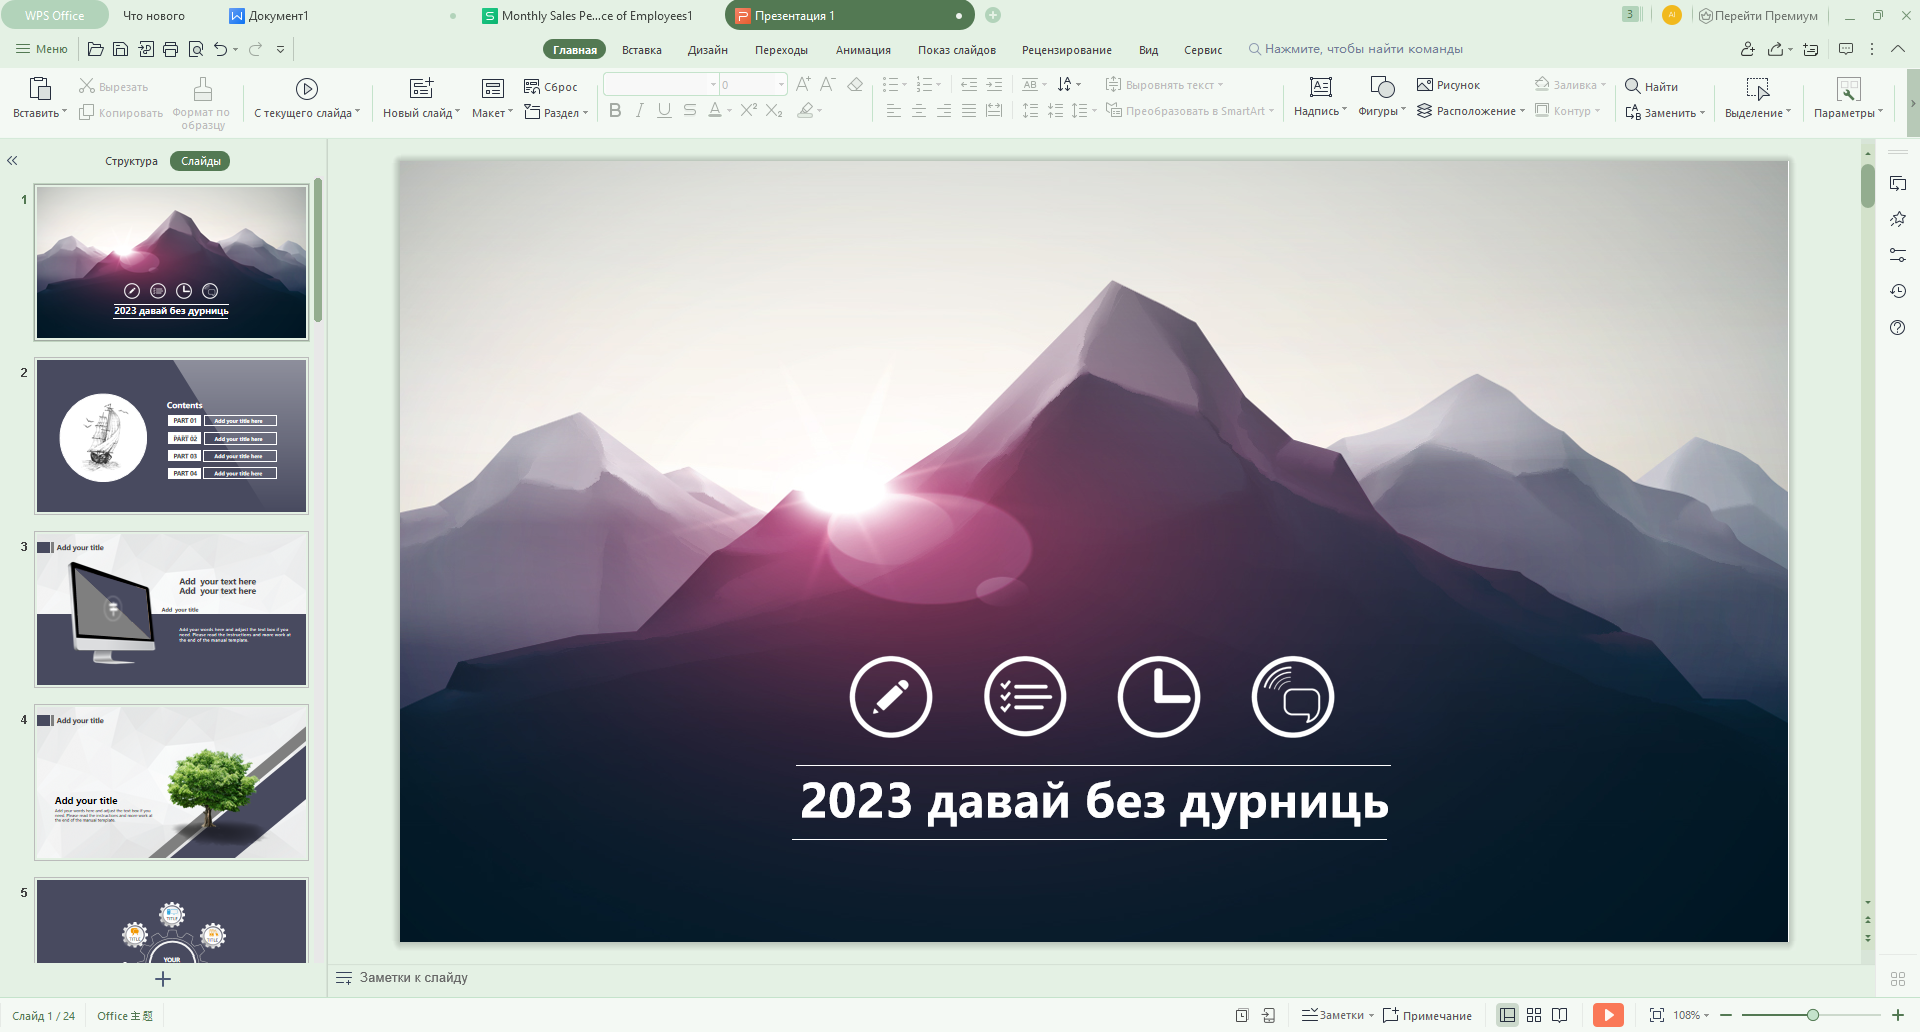The height and width of the screenshot is (1032, 1920).
Task: Toggle Bold formatting
Action: (615, 111)
